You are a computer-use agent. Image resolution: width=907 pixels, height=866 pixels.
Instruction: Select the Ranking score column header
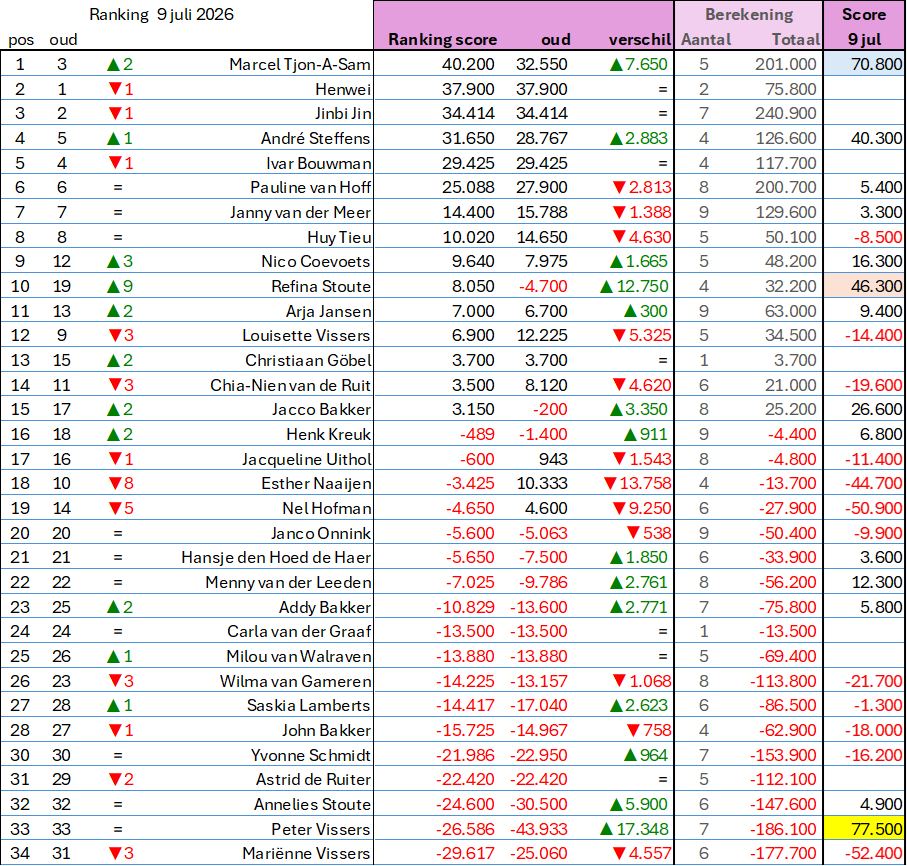click(443, 39)
